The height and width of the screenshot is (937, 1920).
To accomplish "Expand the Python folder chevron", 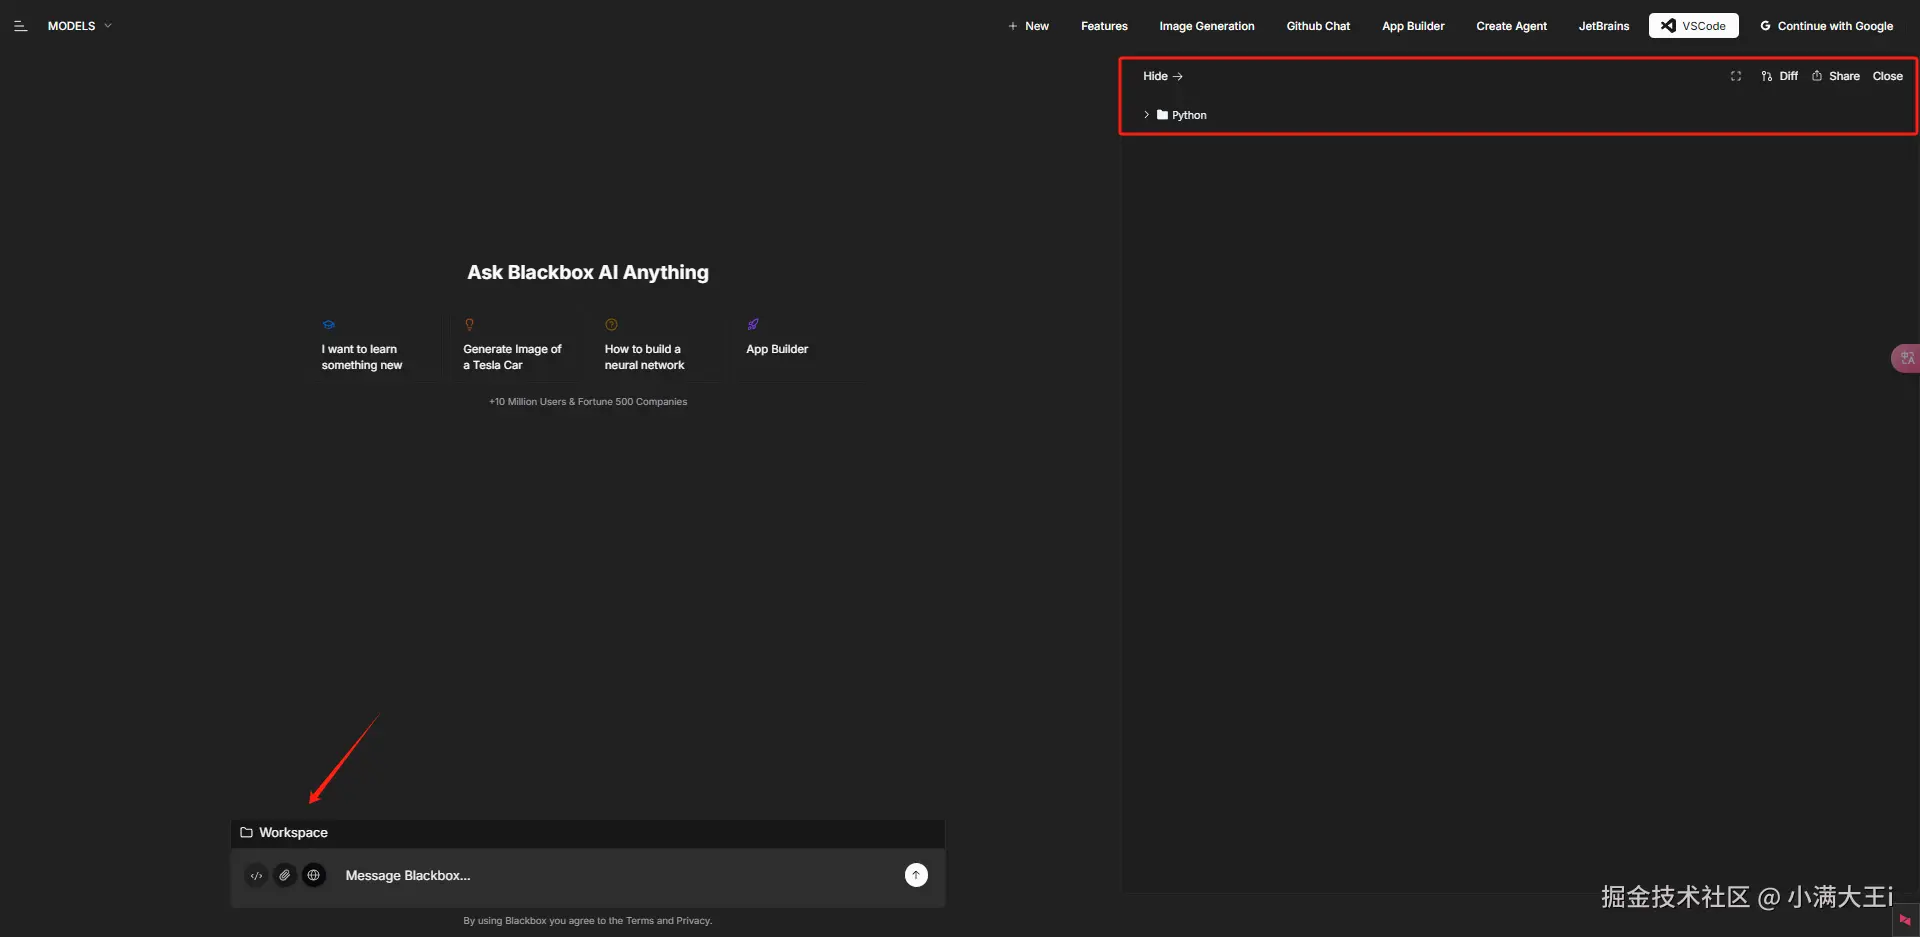I will click(1146, 115).
